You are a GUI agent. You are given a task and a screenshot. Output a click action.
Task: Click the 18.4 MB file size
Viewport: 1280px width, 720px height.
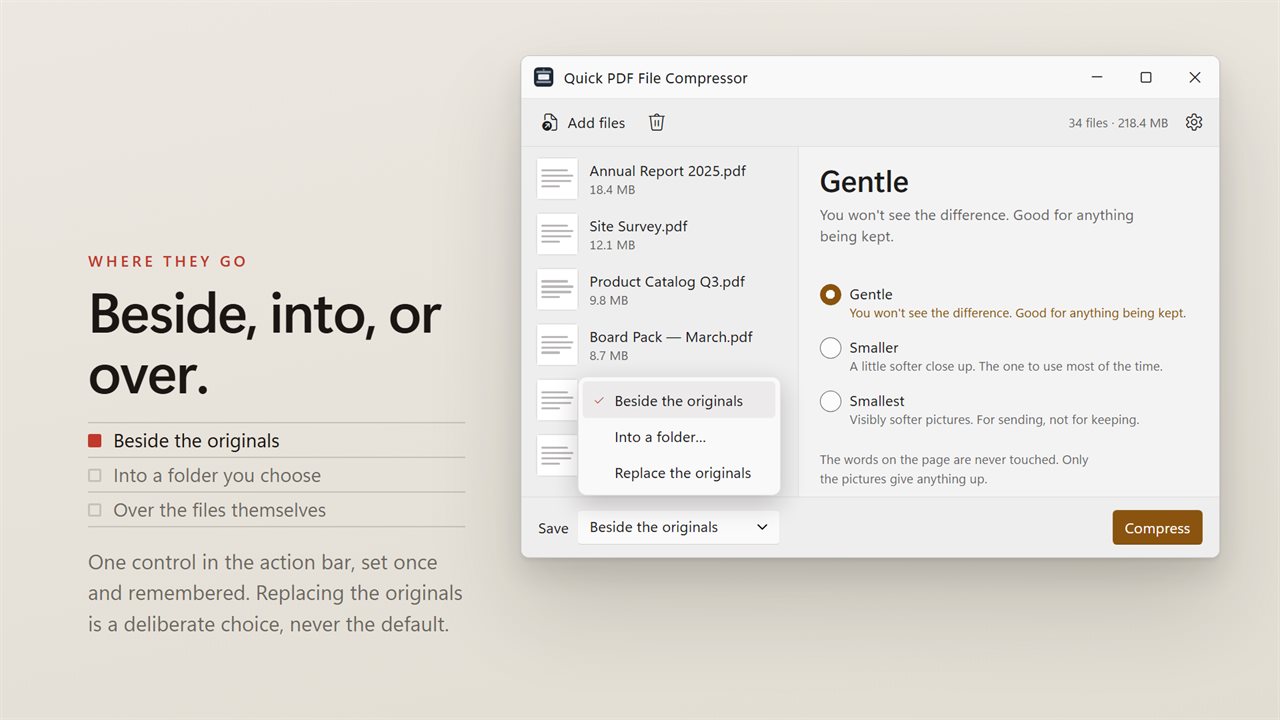tap(612, 190)
